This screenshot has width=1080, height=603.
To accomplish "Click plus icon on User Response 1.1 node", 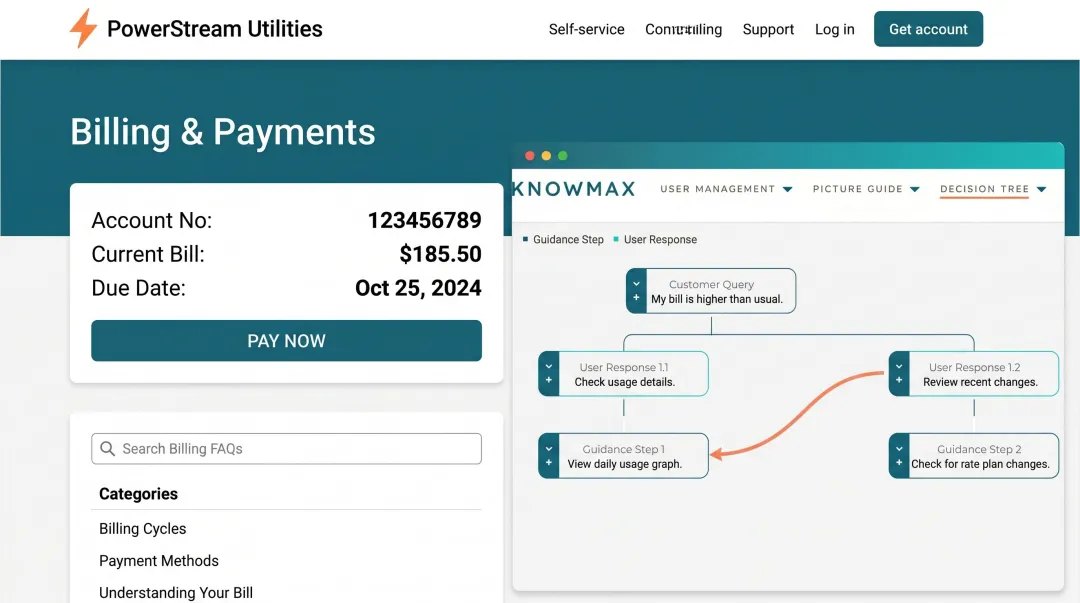I will (549, 380).
